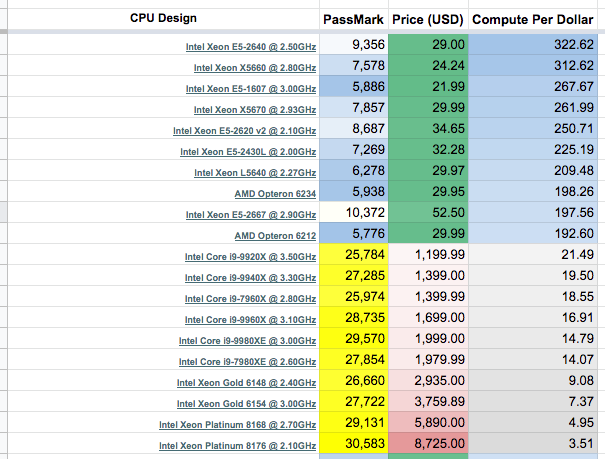Select the CPU Design column header

pyautogui.click(x=163, y=19)
